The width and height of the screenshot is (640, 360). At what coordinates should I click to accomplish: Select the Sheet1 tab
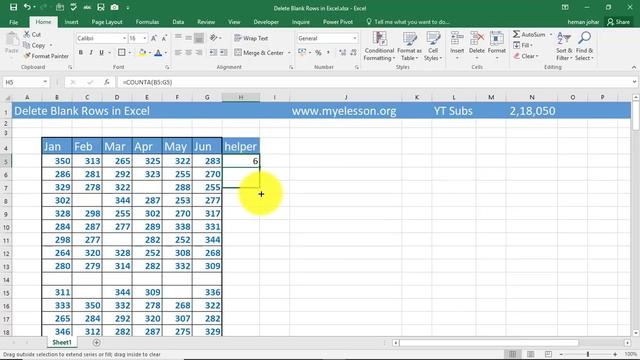coord(62,342)
